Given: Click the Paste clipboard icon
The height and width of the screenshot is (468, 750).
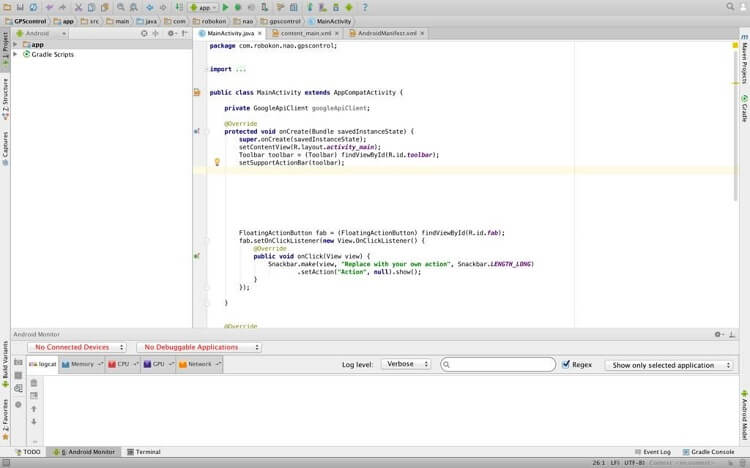Looking at the screenshot, I should [104, 7].
